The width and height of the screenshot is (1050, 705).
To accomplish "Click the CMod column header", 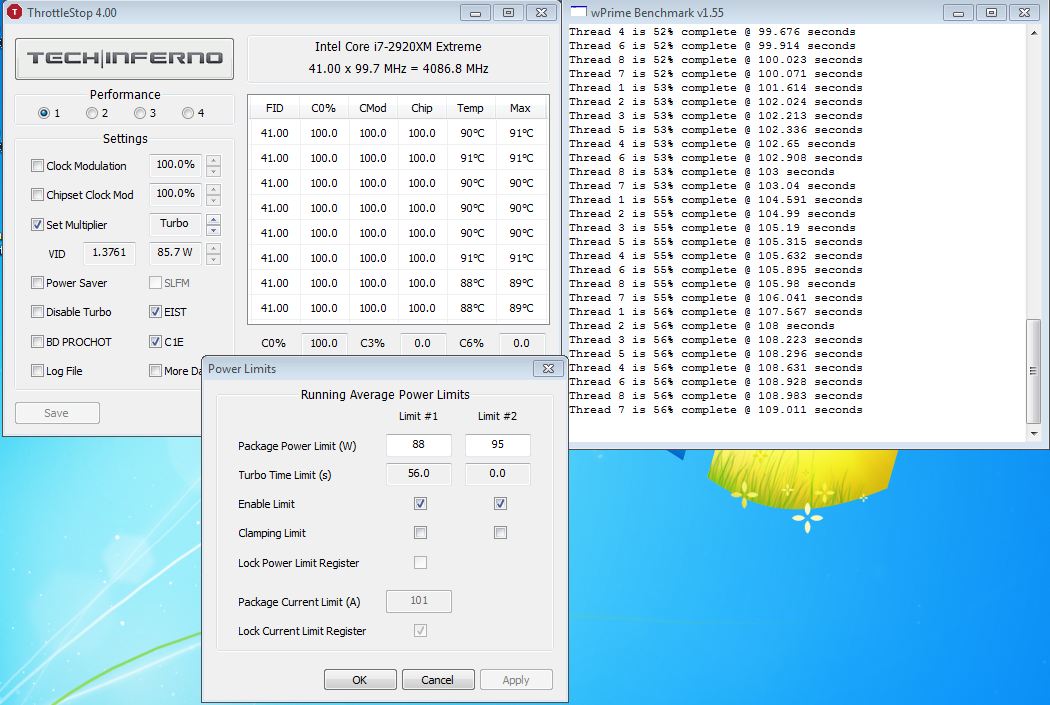I will [x=372, y=108].
